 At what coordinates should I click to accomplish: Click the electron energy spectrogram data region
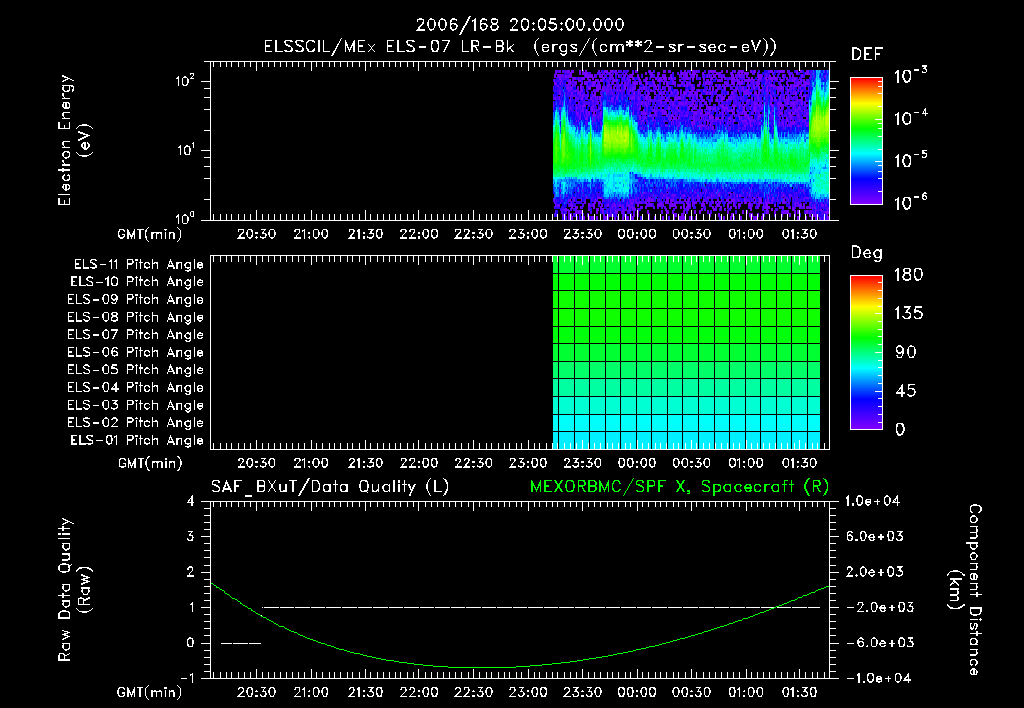(691, 143)
